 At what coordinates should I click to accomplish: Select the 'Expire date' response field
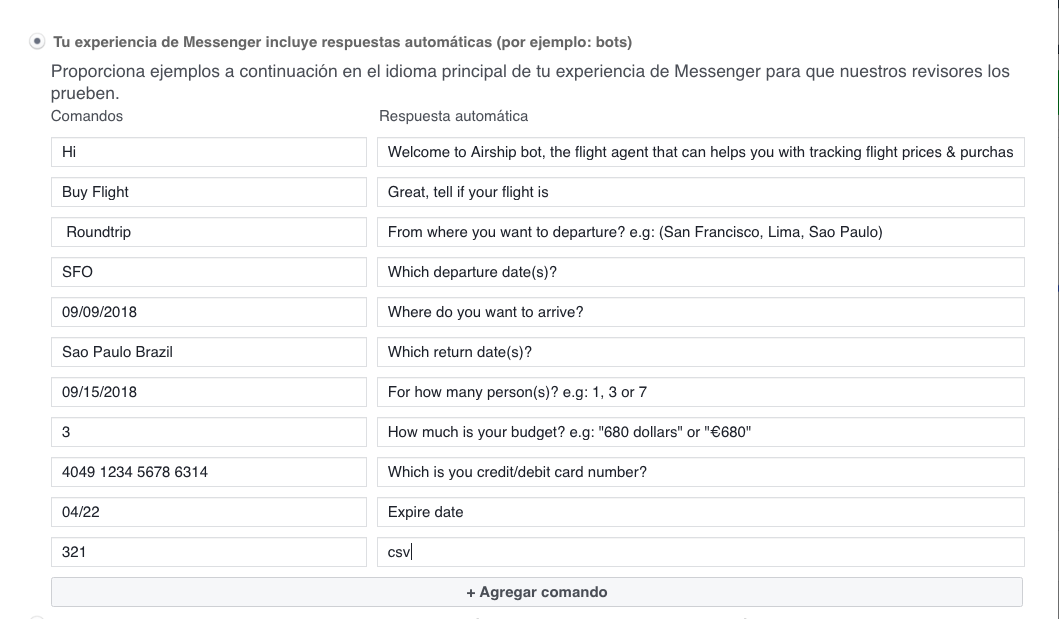[x=700, y=512]
